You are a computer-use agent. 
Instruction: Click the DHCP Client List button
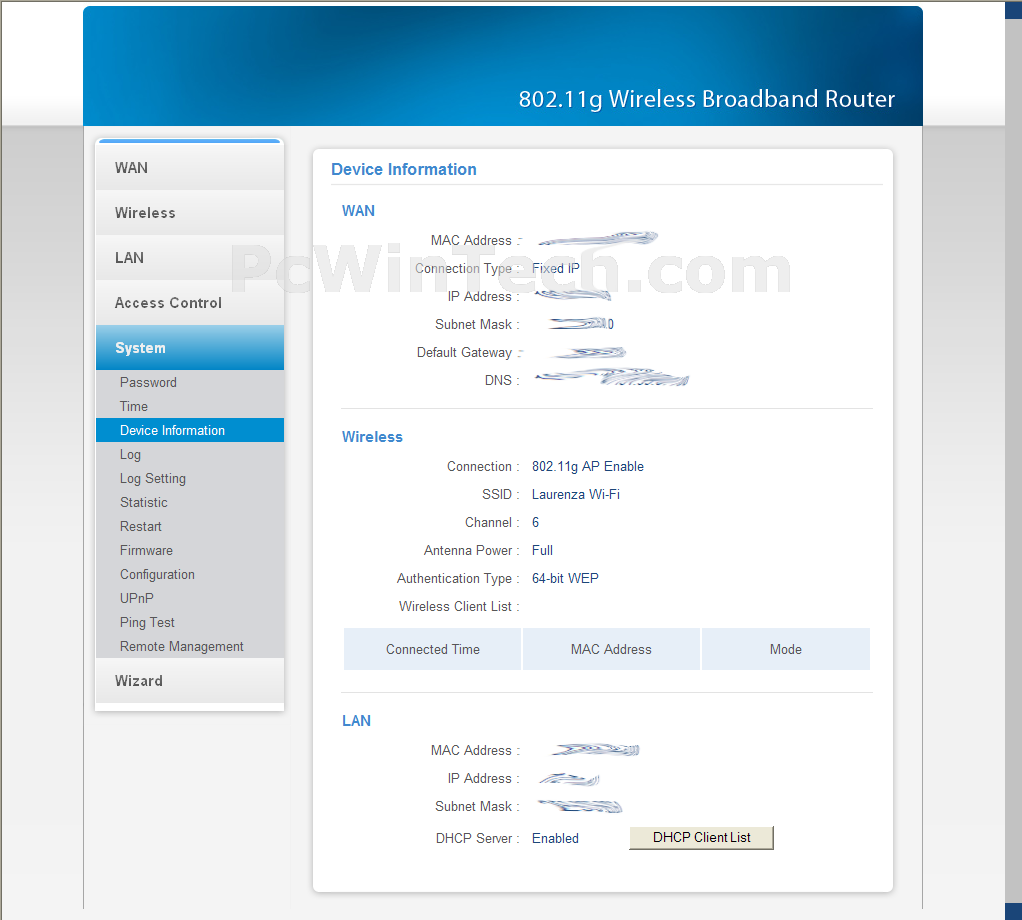[x=701, y=837]
